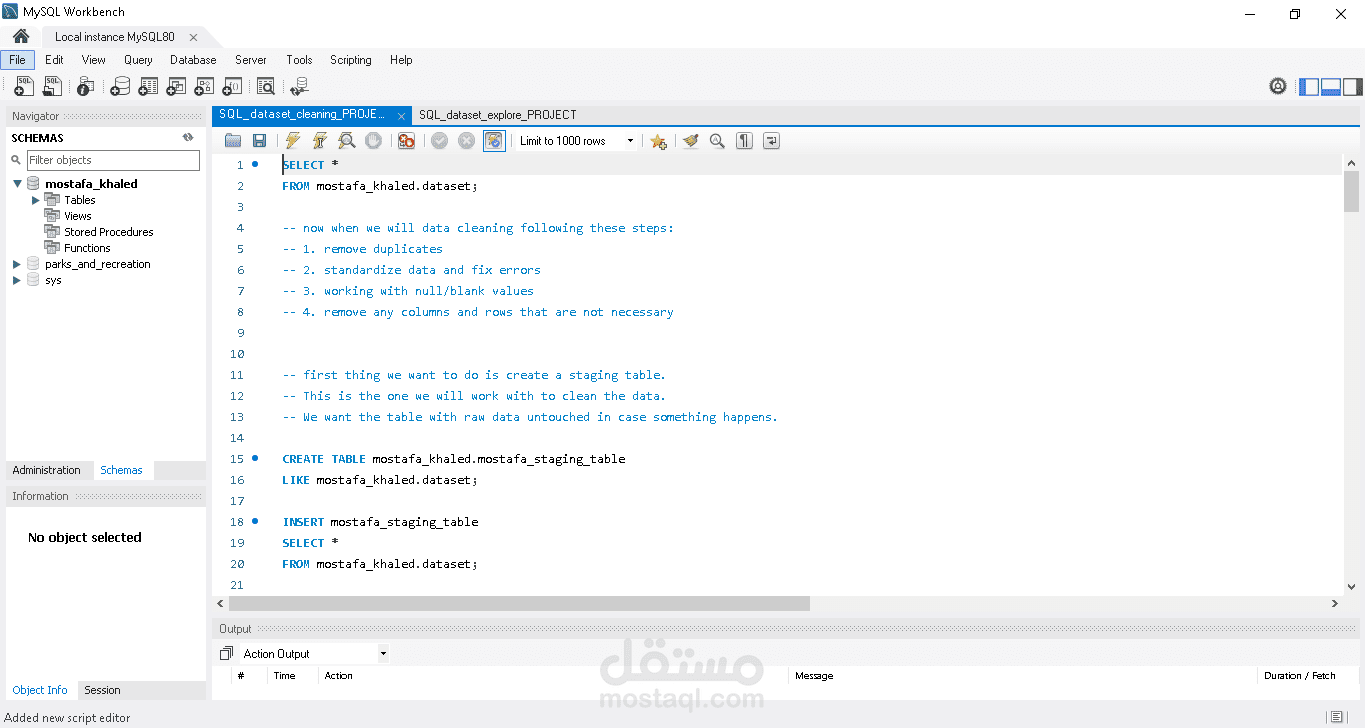
Task: Toggle auto-commit mode in the editor toolbar
Action: (x=493, y=140)
